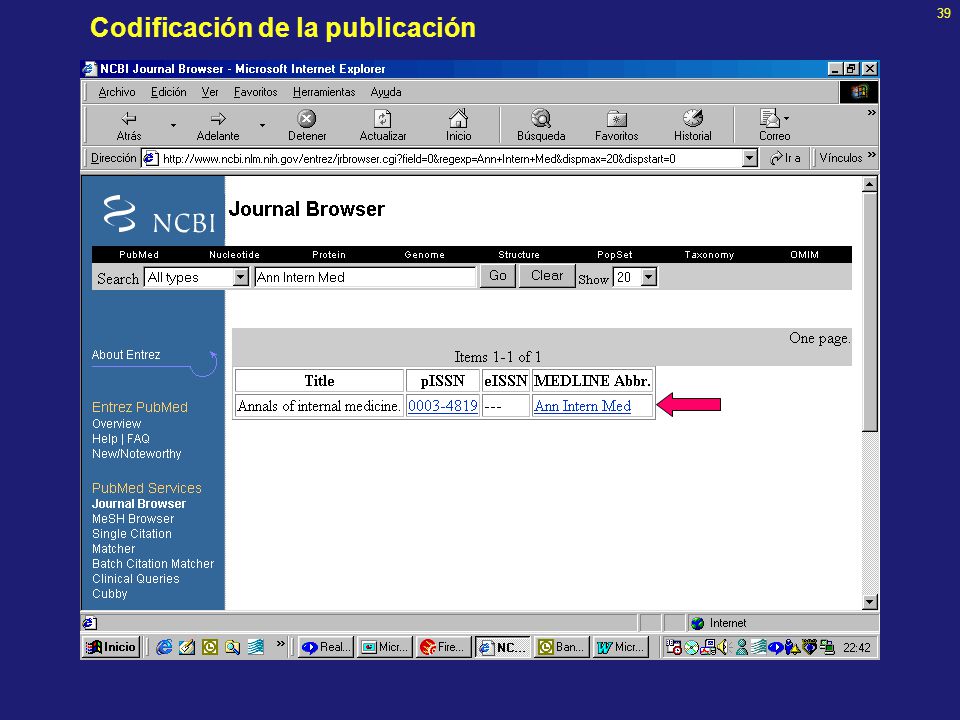Refresh the page with Actualizar
960x720 pixels.
coord(383,125)
